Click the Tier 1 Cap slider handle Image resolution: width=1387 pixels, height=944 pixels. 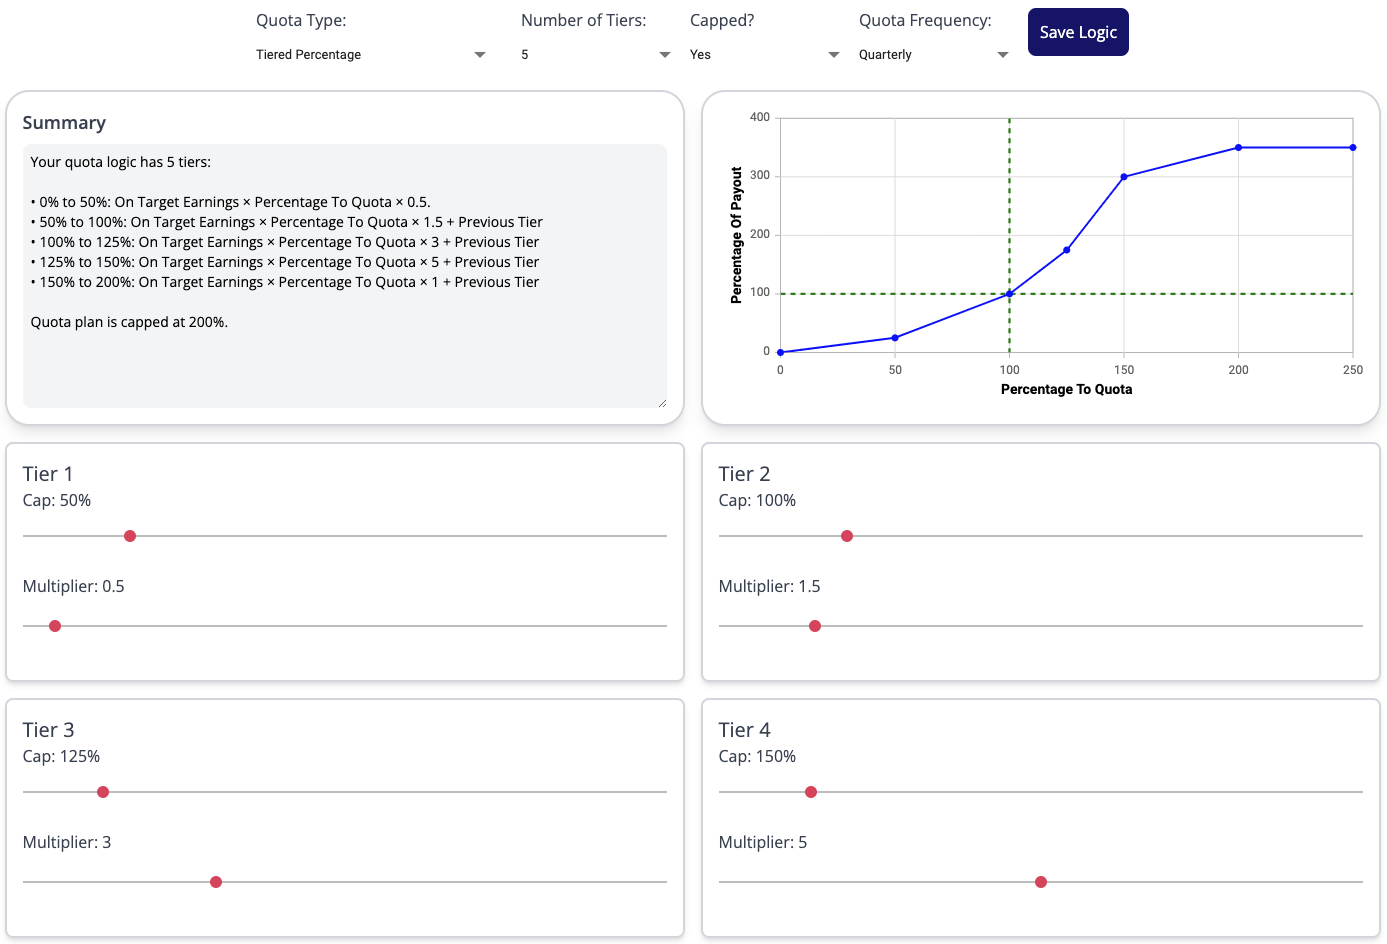point(130,536)
